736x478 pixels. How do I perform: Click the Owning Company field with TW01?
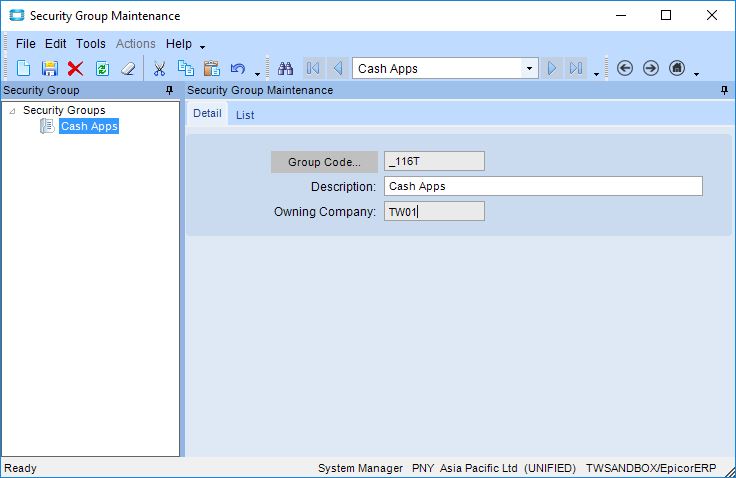[x=434, y=211]
